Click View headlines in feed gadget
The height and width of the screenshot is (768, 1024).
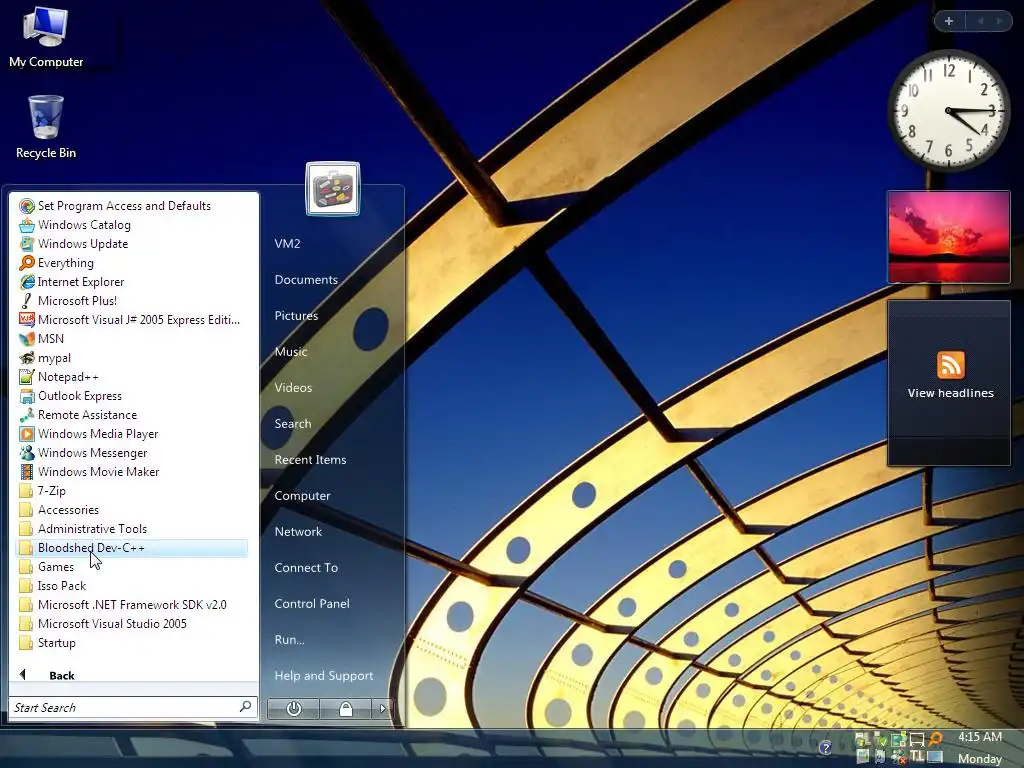(950, 393)
